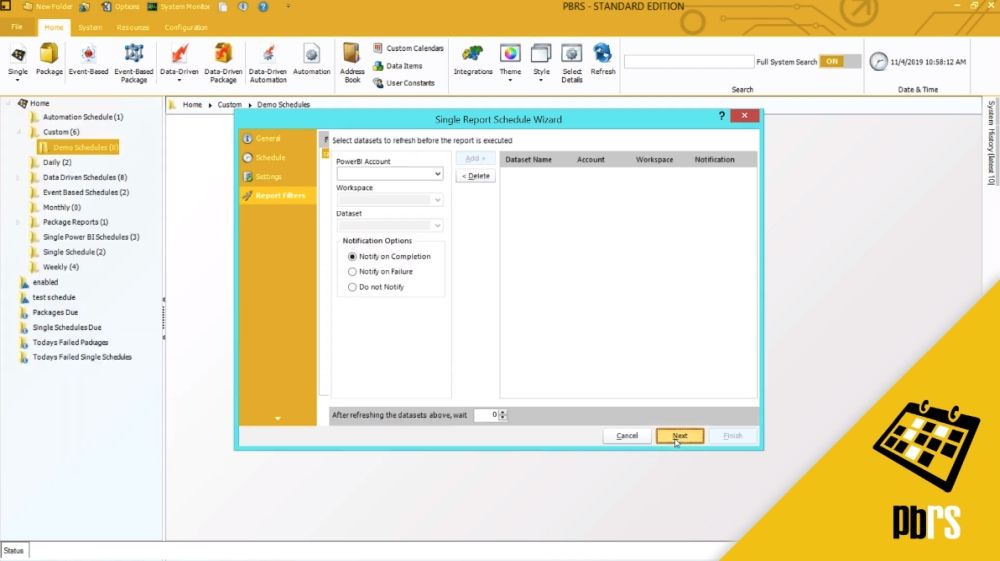Open Integrations in the ribbon
The height and width of the screenshot is (561, 1000).
tap(473, 59)
